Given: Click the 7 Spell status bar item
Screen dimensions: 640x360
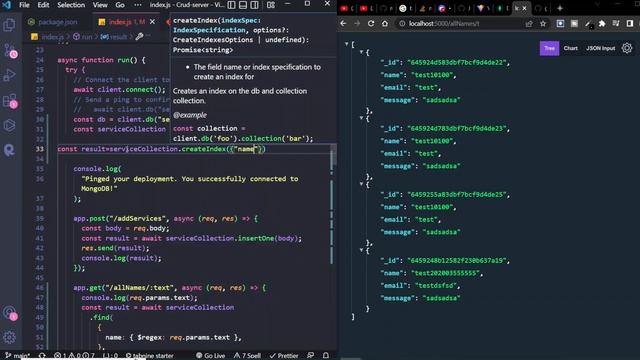Looking at the screenshot, I should [x=247, y=356].
